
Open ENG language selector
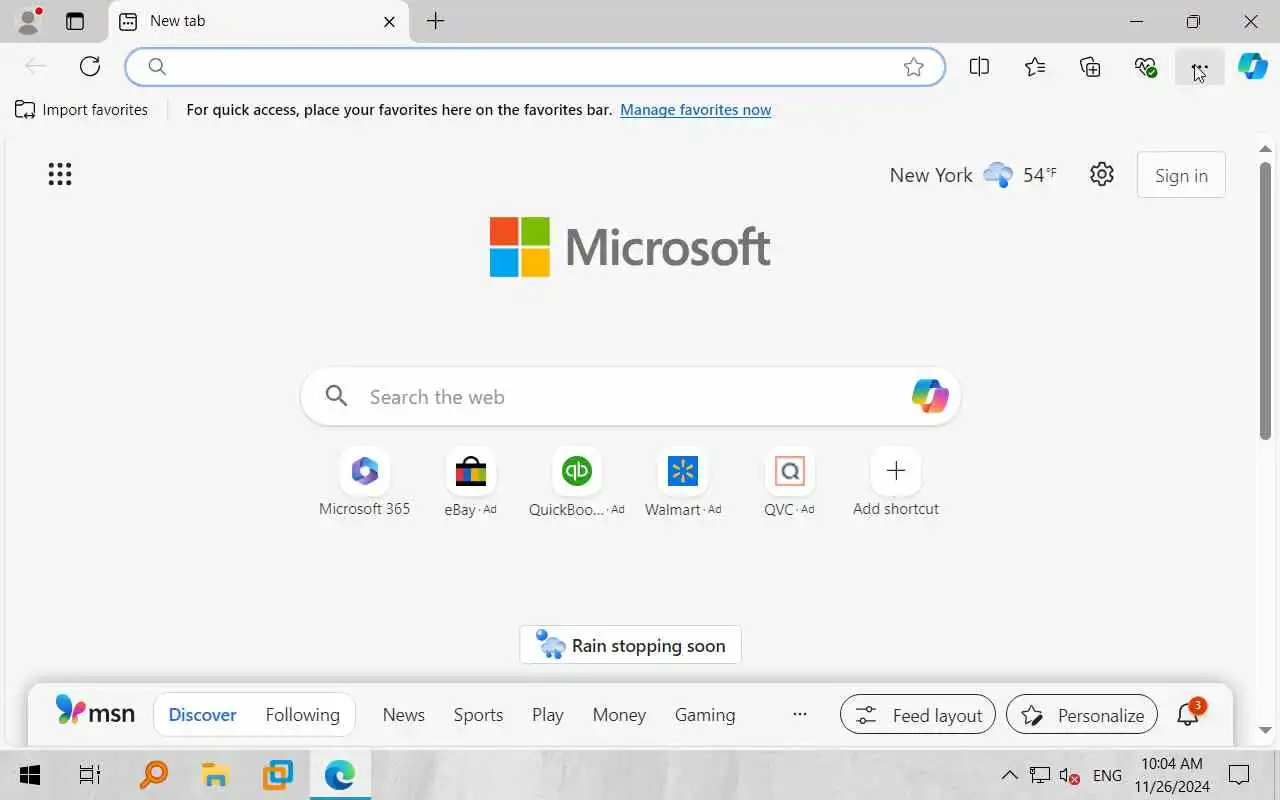[1107, 776]
